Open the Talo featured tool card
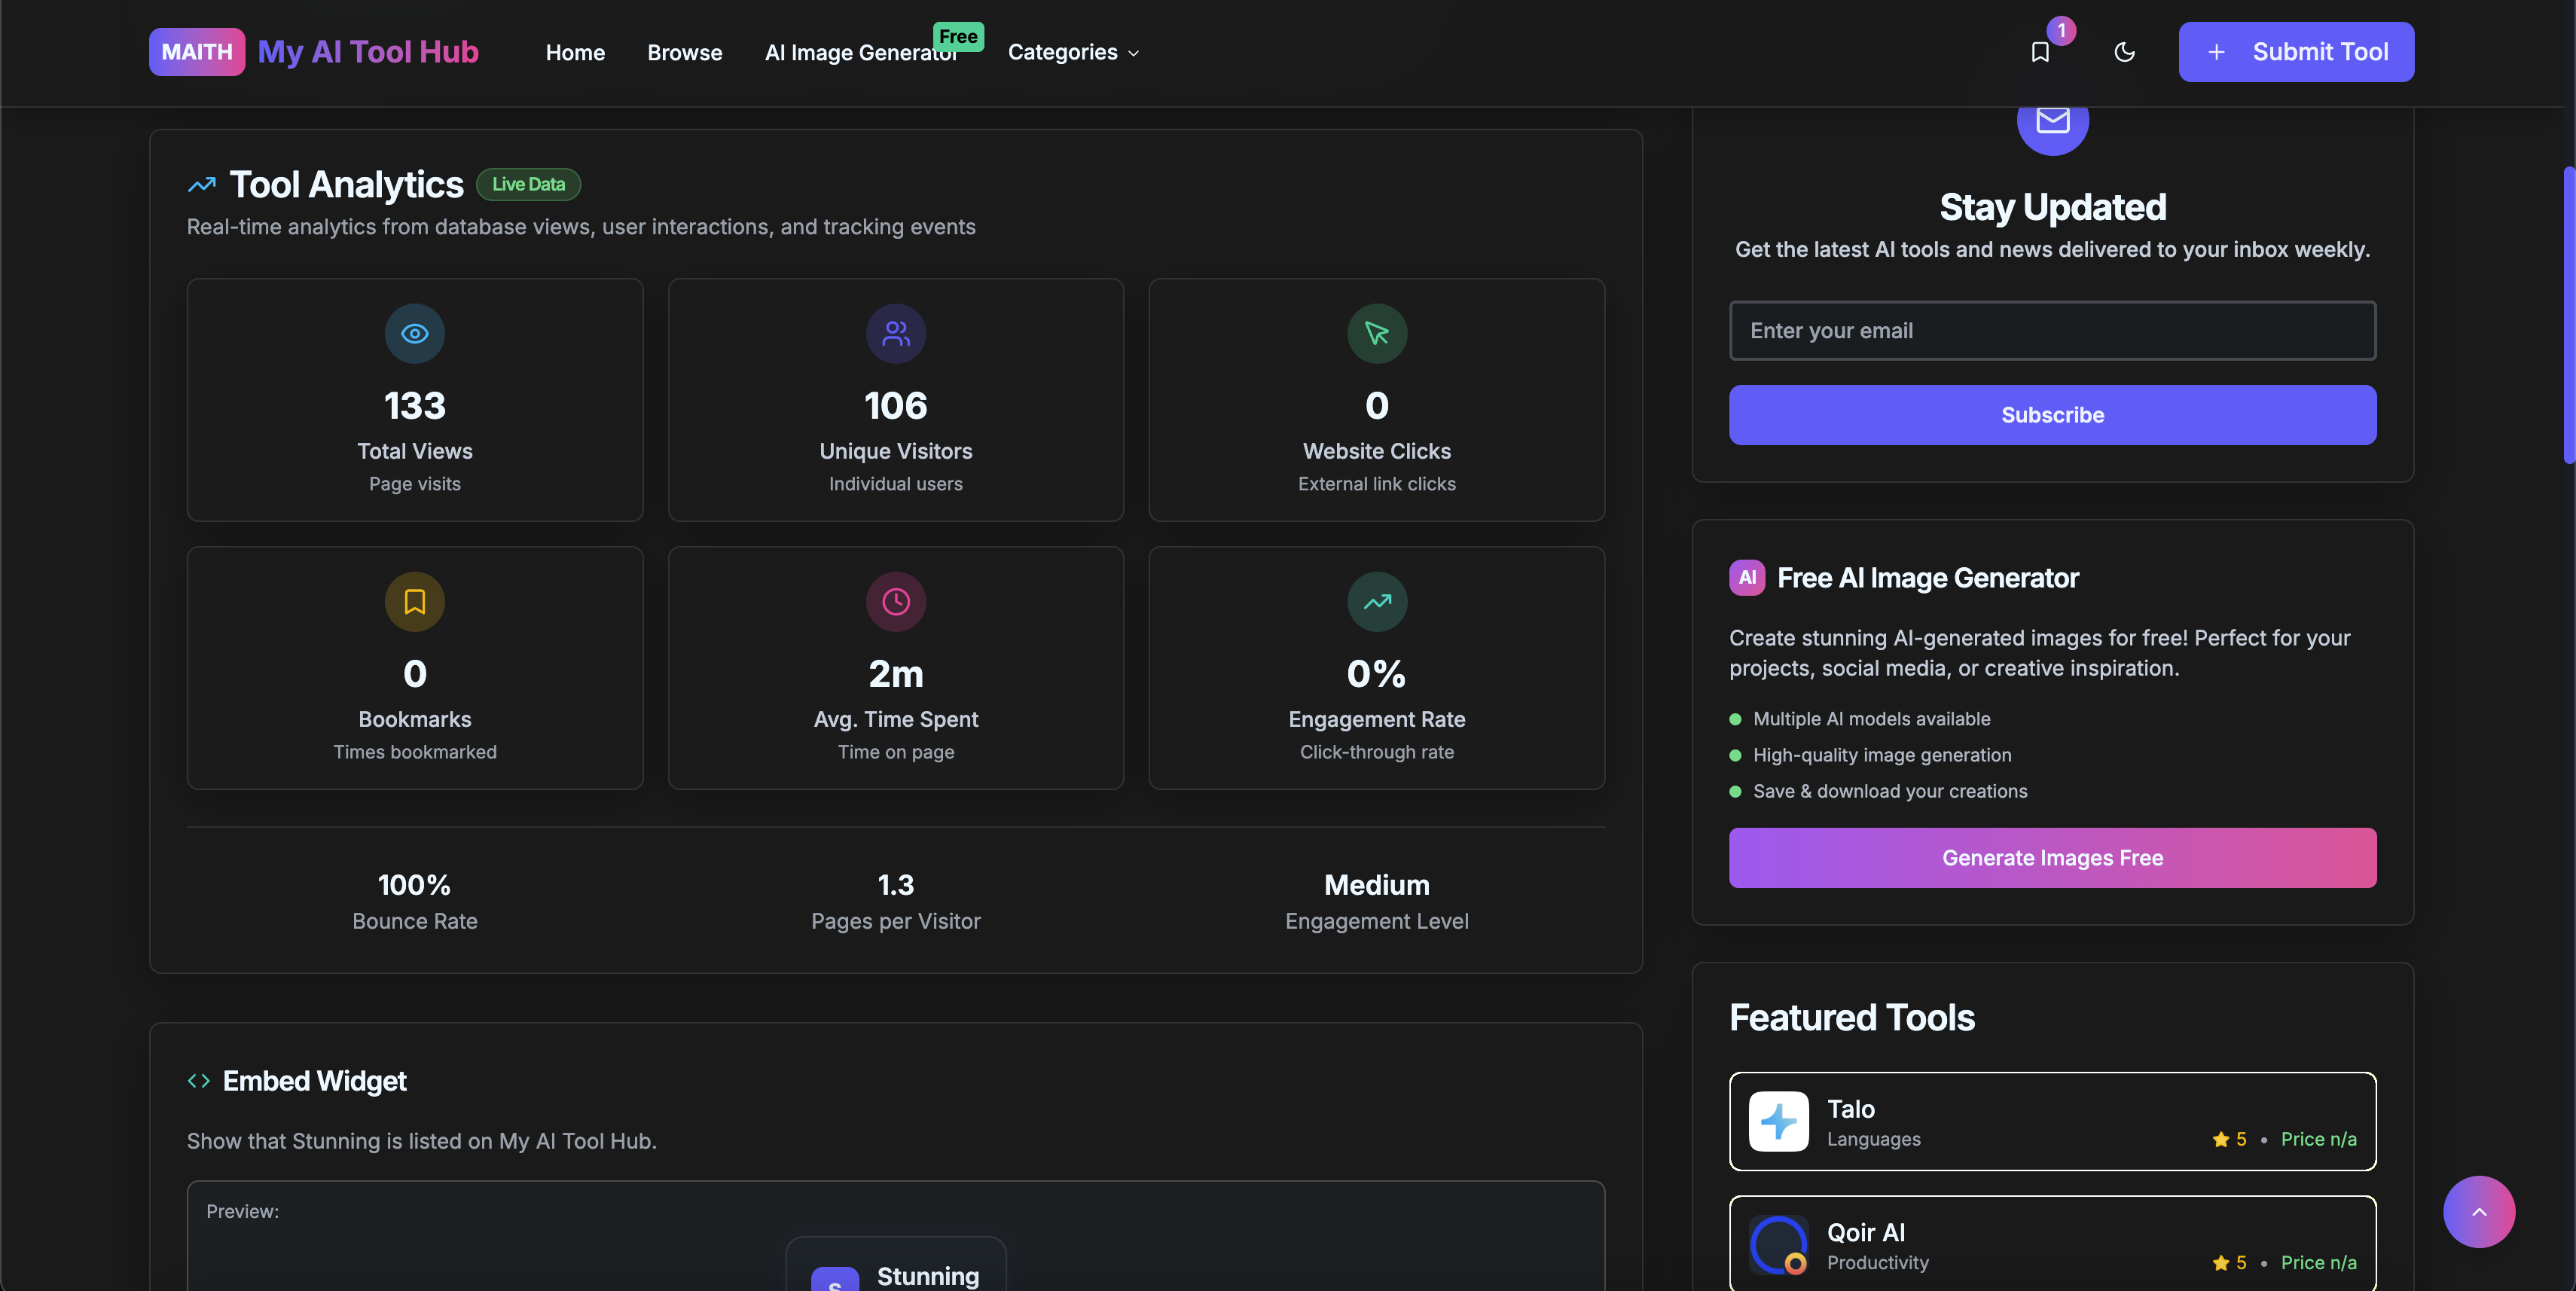 2052,1121
